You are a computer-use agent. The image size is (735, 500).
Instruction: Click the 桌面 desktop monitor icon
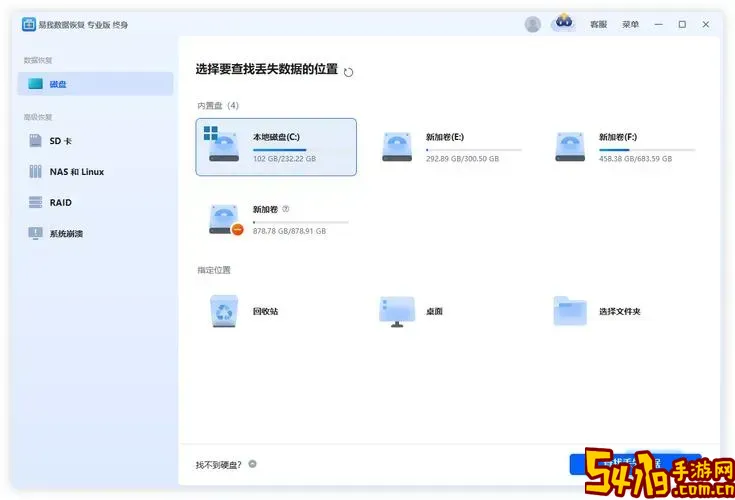coord(397,311)
